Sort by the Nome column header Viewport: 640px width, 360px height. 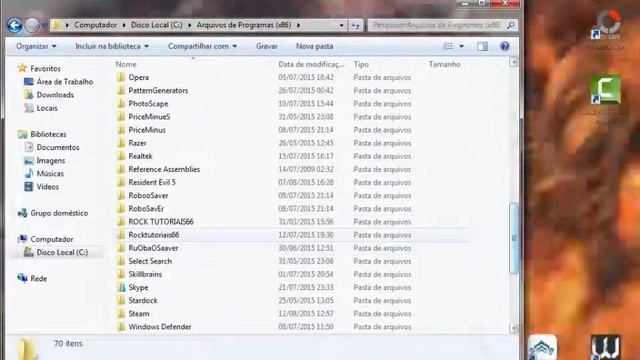(126, 64)
